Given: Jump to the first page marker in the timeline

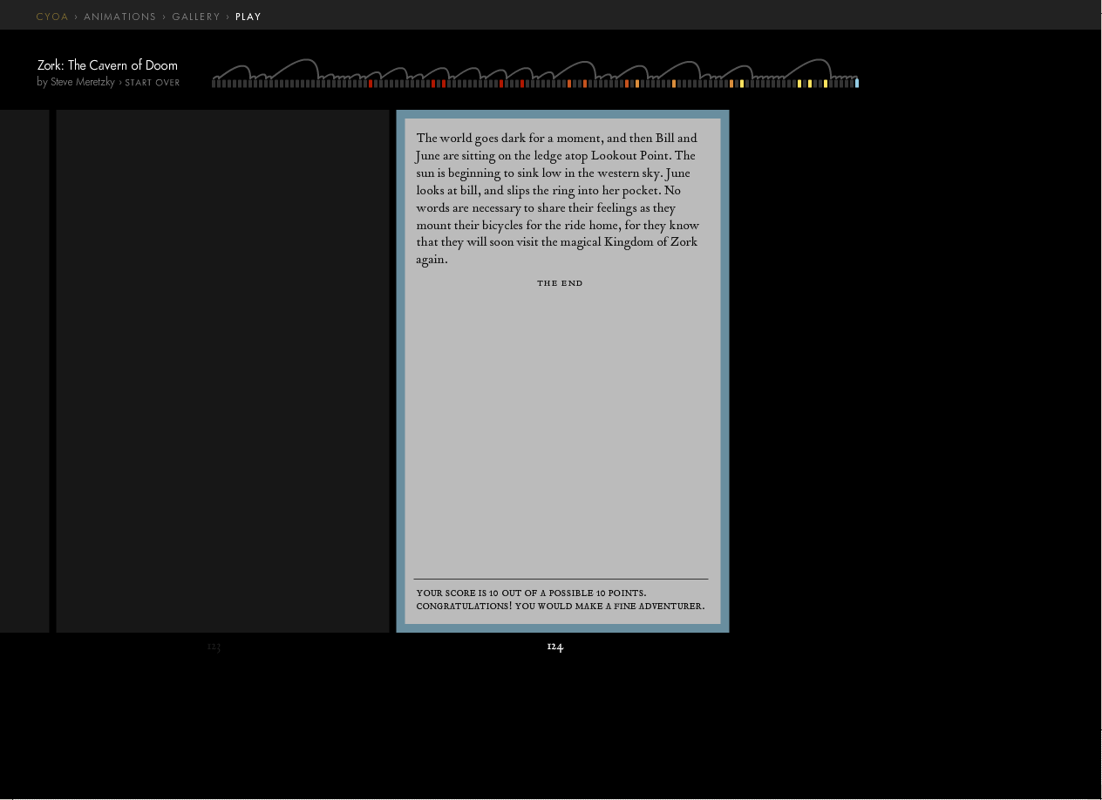Looking at the screenshot, I should pyautogui.click(x=214, y=84).
